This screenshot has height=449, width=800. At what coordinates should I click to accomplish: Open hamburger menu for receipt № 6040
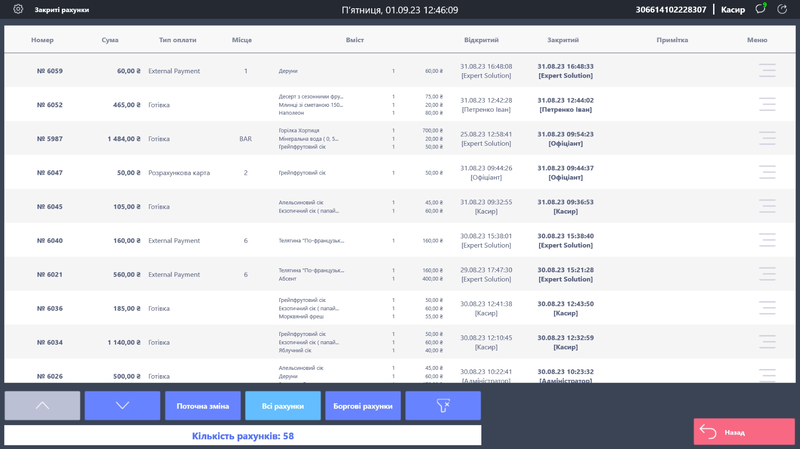[x=767, y=240]
